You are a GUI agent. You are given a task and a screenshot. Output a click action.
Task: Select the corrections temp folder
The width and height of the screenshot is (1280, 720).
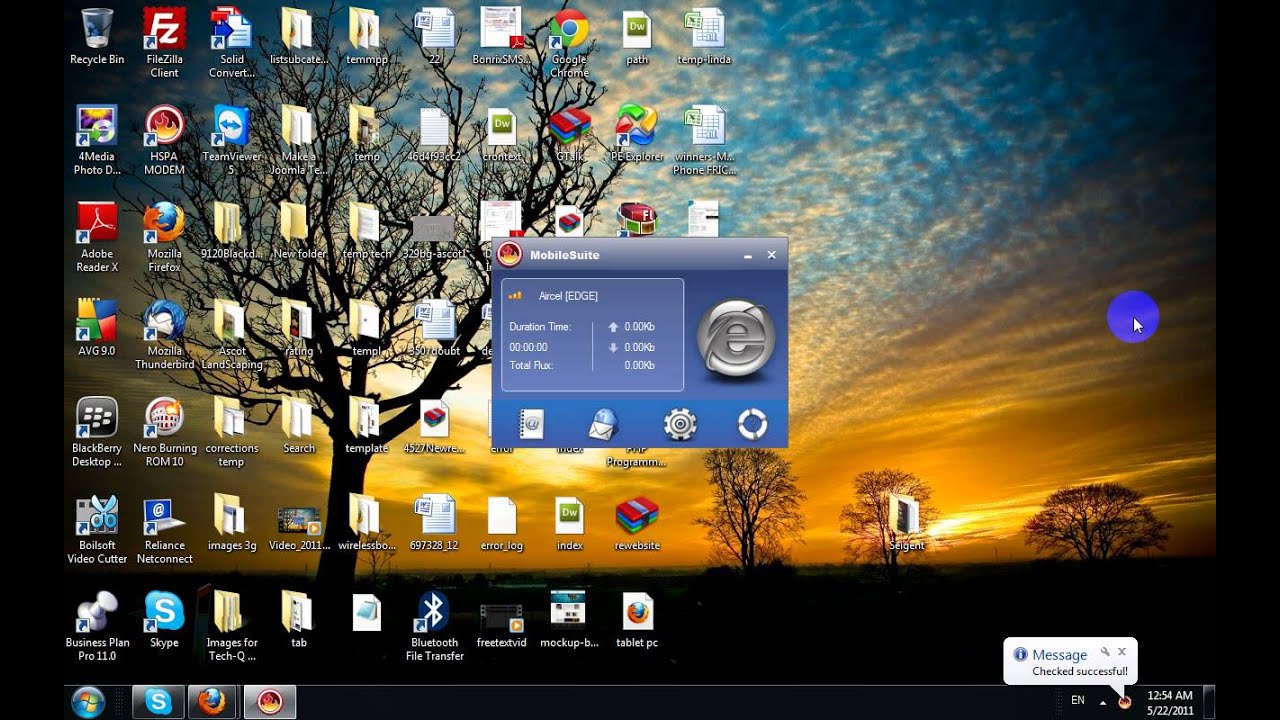click(232, 432)
